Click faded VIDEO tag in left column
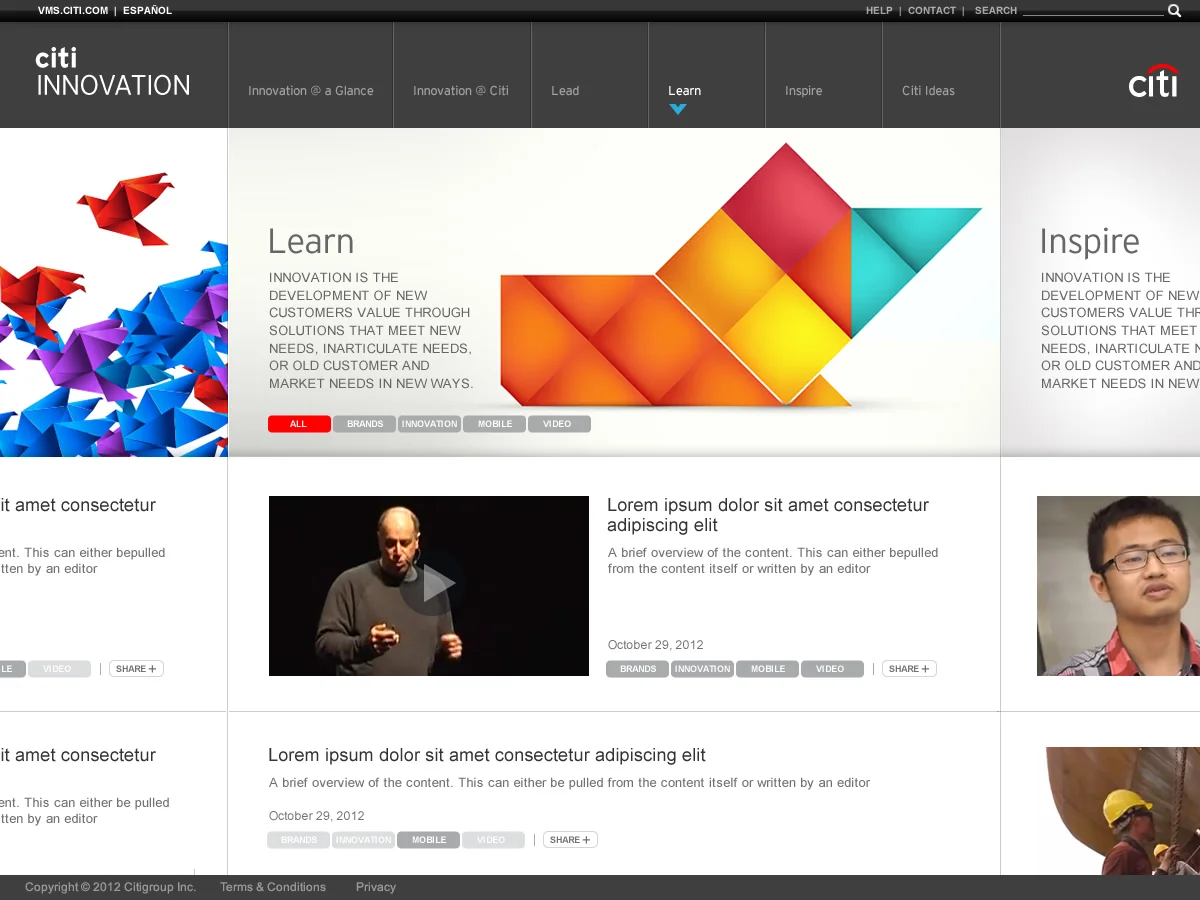 (59, 669)
